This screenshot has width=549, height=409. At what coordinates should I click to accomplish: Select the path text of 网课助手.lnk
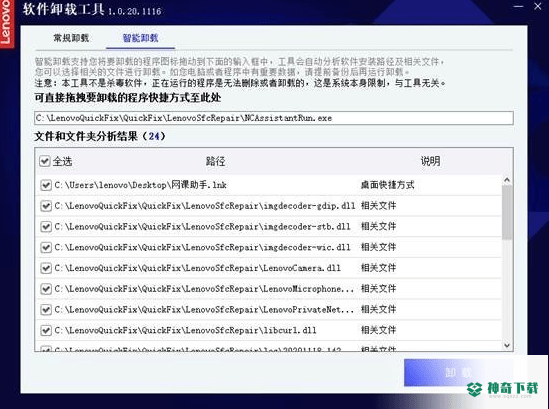140,185
